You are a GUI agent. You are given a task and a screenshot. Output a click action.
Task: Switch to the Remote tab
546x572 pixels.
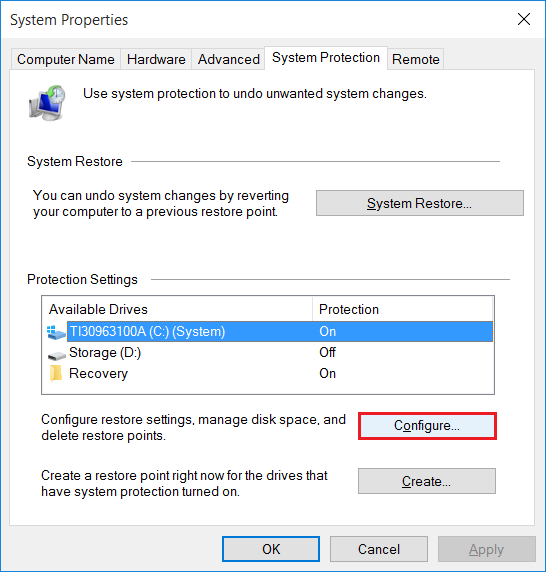415,59
